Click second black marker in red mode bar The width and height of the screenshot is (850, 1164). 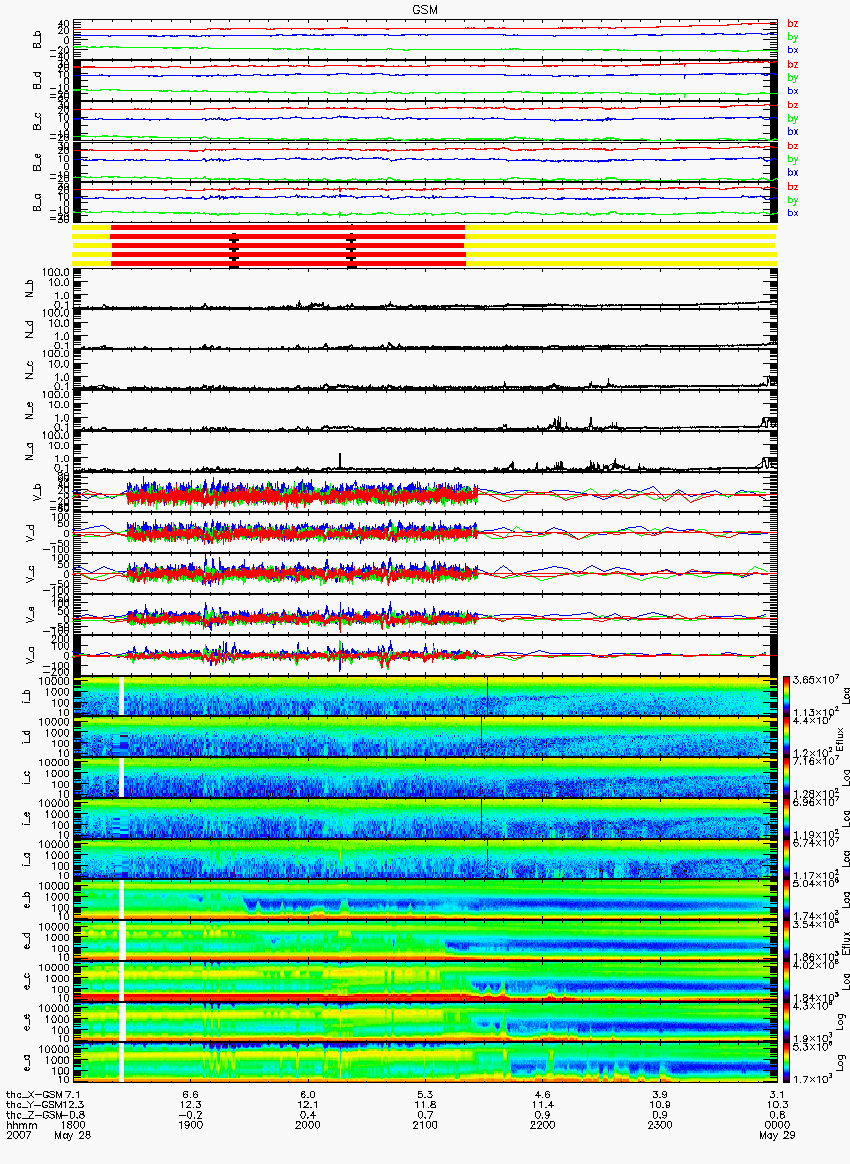pyautogui.click(x=352, y=250)
